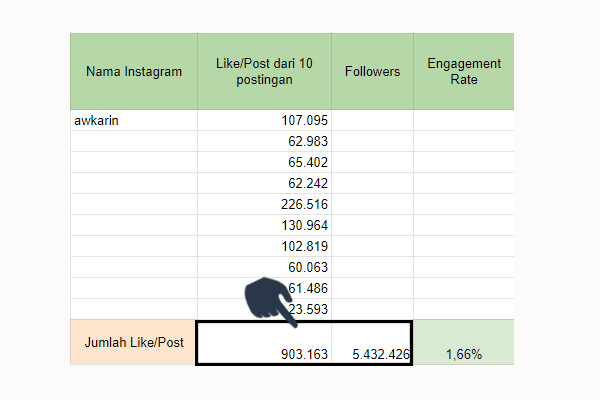Click the cell containing 65.402
The width and height of the screenshot is (600, 400).
[264, 162]
